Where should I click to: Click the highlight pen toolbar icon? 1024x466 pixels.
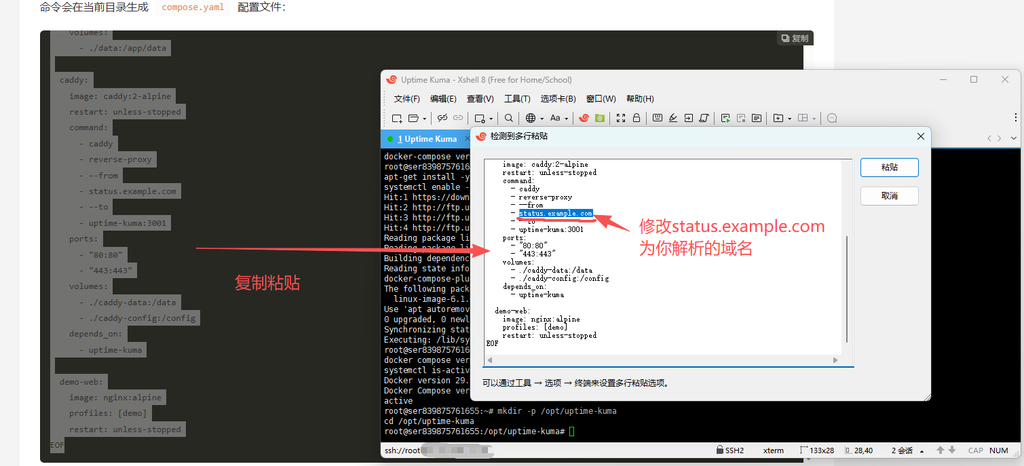pyautogui.click(x=673, y=118)
